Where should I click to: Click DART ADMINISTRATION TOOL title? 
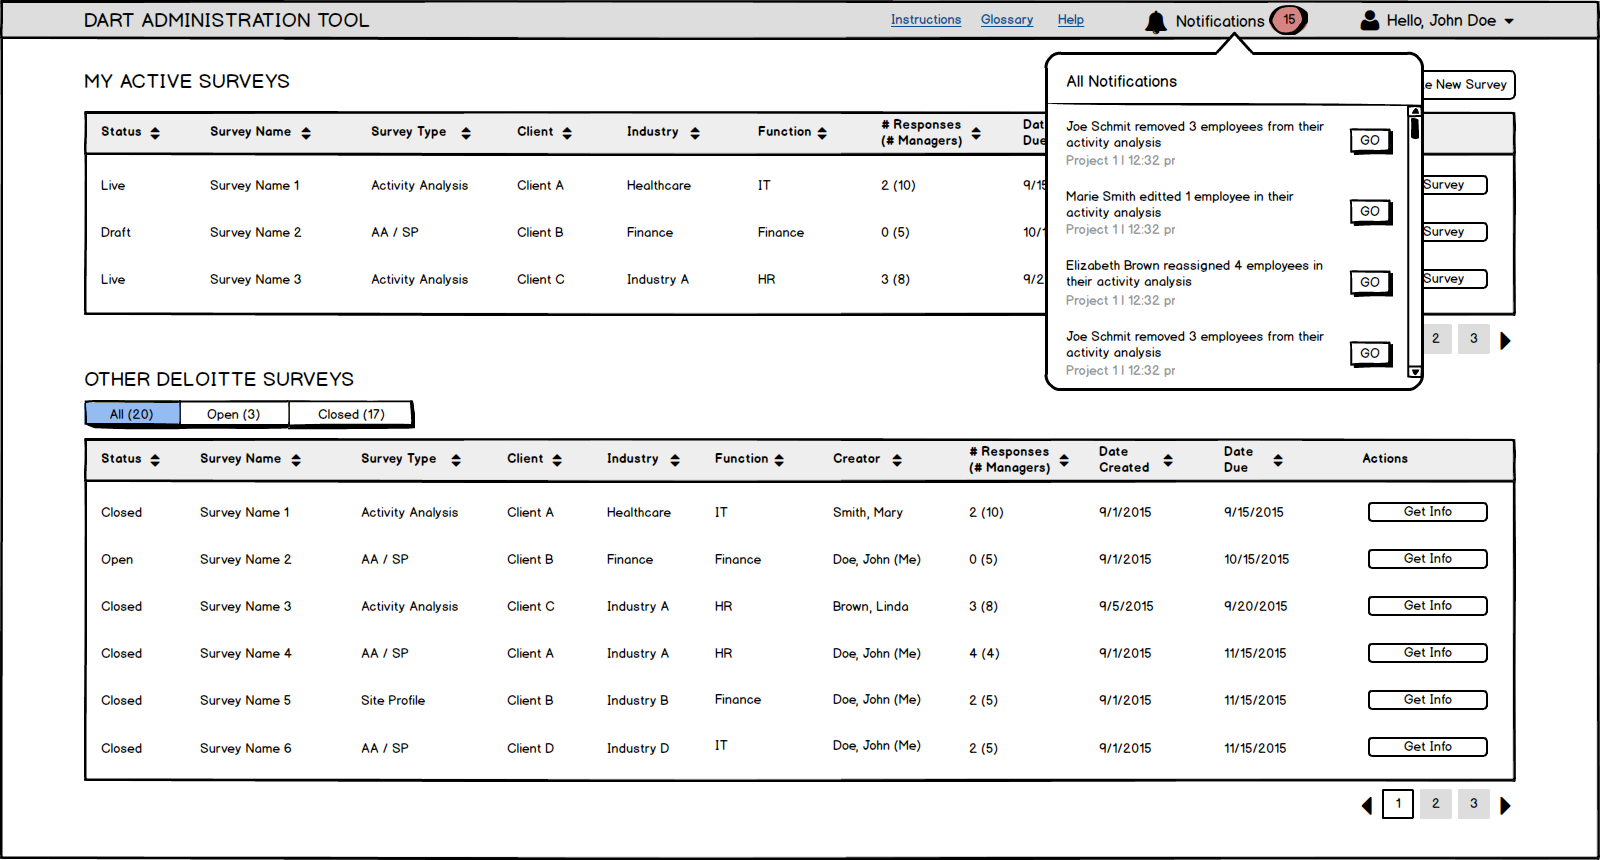coord(226,21)
